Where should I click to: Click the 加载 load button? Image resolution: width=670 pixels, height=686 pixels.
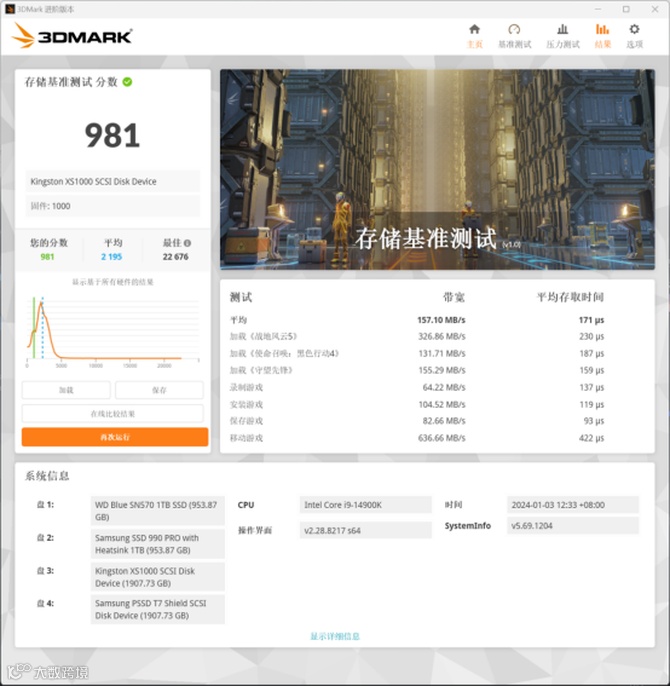click(66, 390)
